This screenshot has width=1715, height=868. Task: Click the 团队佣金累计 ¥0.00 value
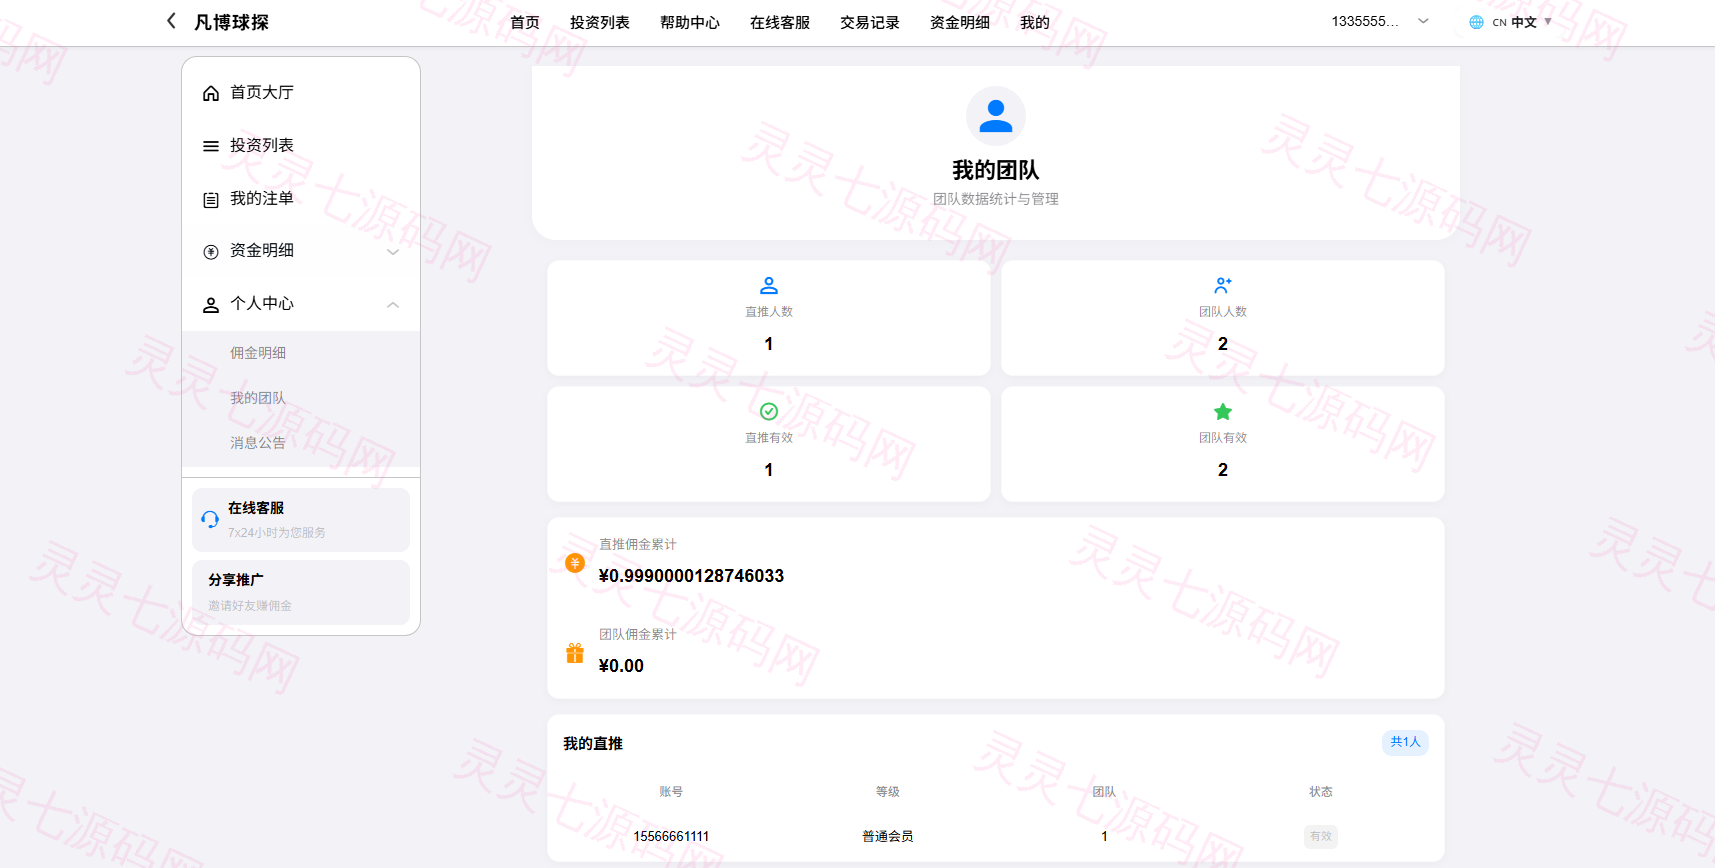(621, 666)
